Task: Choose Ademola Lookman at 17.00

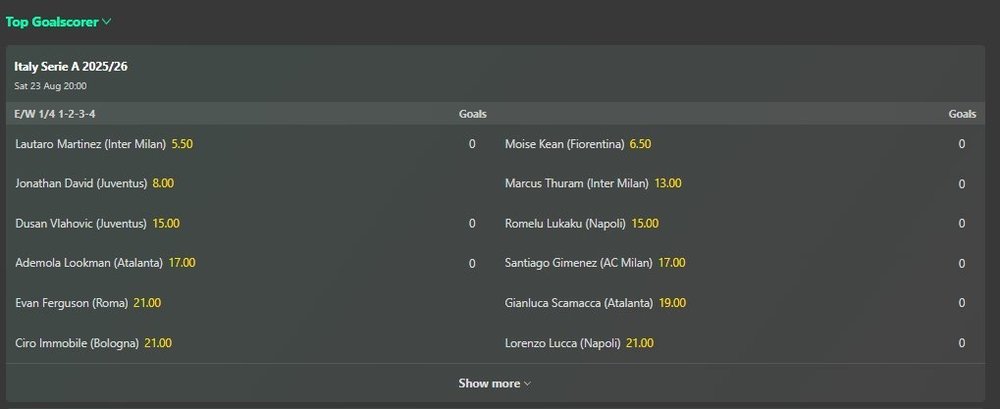Action: click(182, 263)
